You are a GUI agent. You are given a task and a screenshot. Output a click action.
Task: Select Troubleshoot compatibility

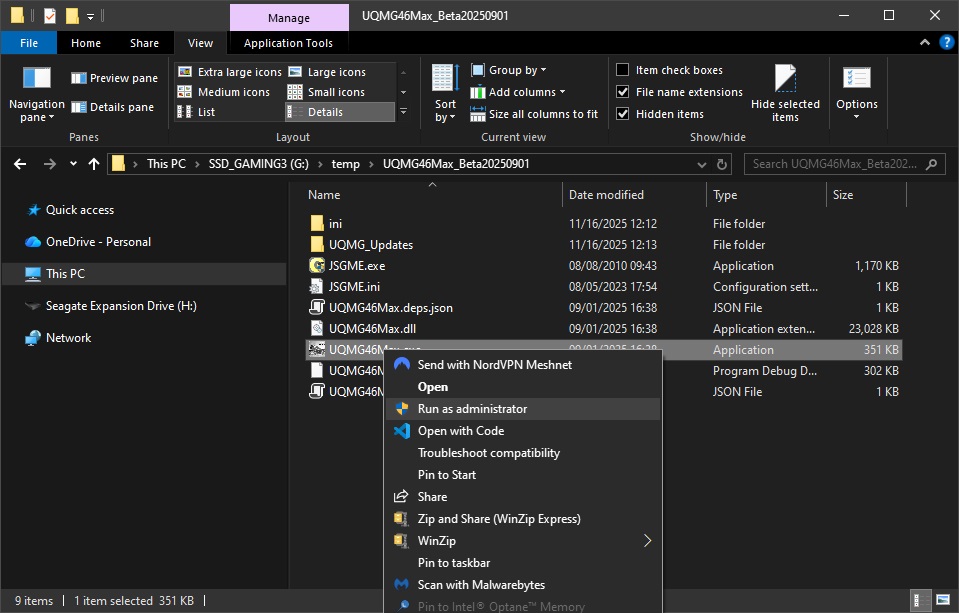click(x=523, y=453)
